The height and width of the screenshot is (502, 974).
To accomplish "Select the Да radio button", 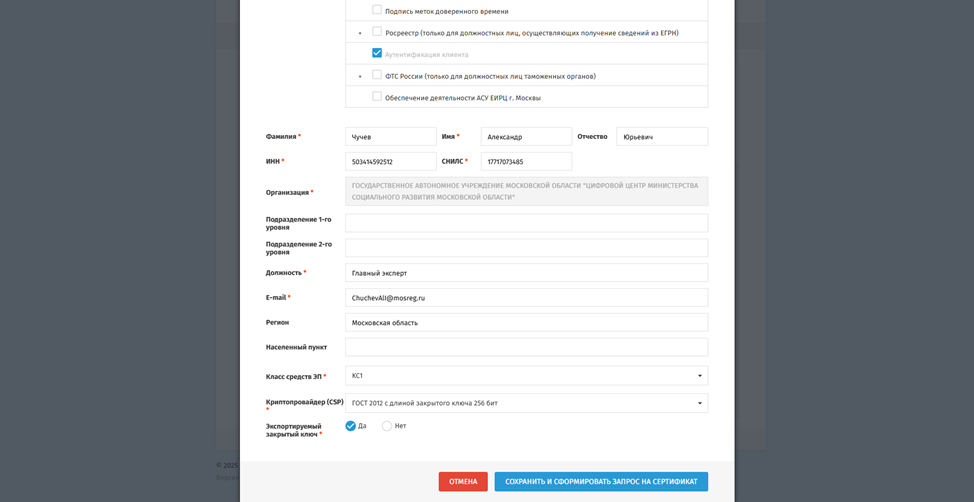I will tap(351, 426).
